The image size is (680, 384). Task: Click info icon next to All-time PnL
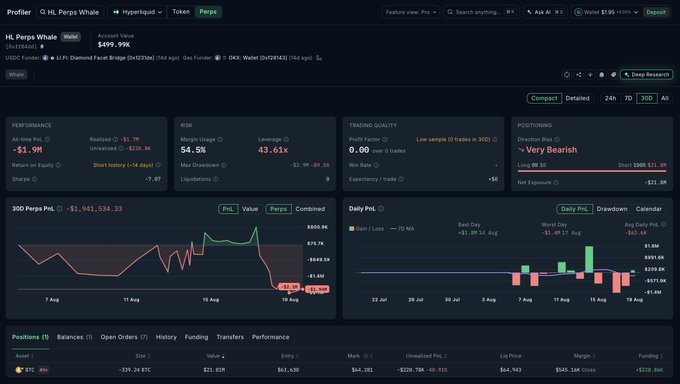click(x=47, y=139)
